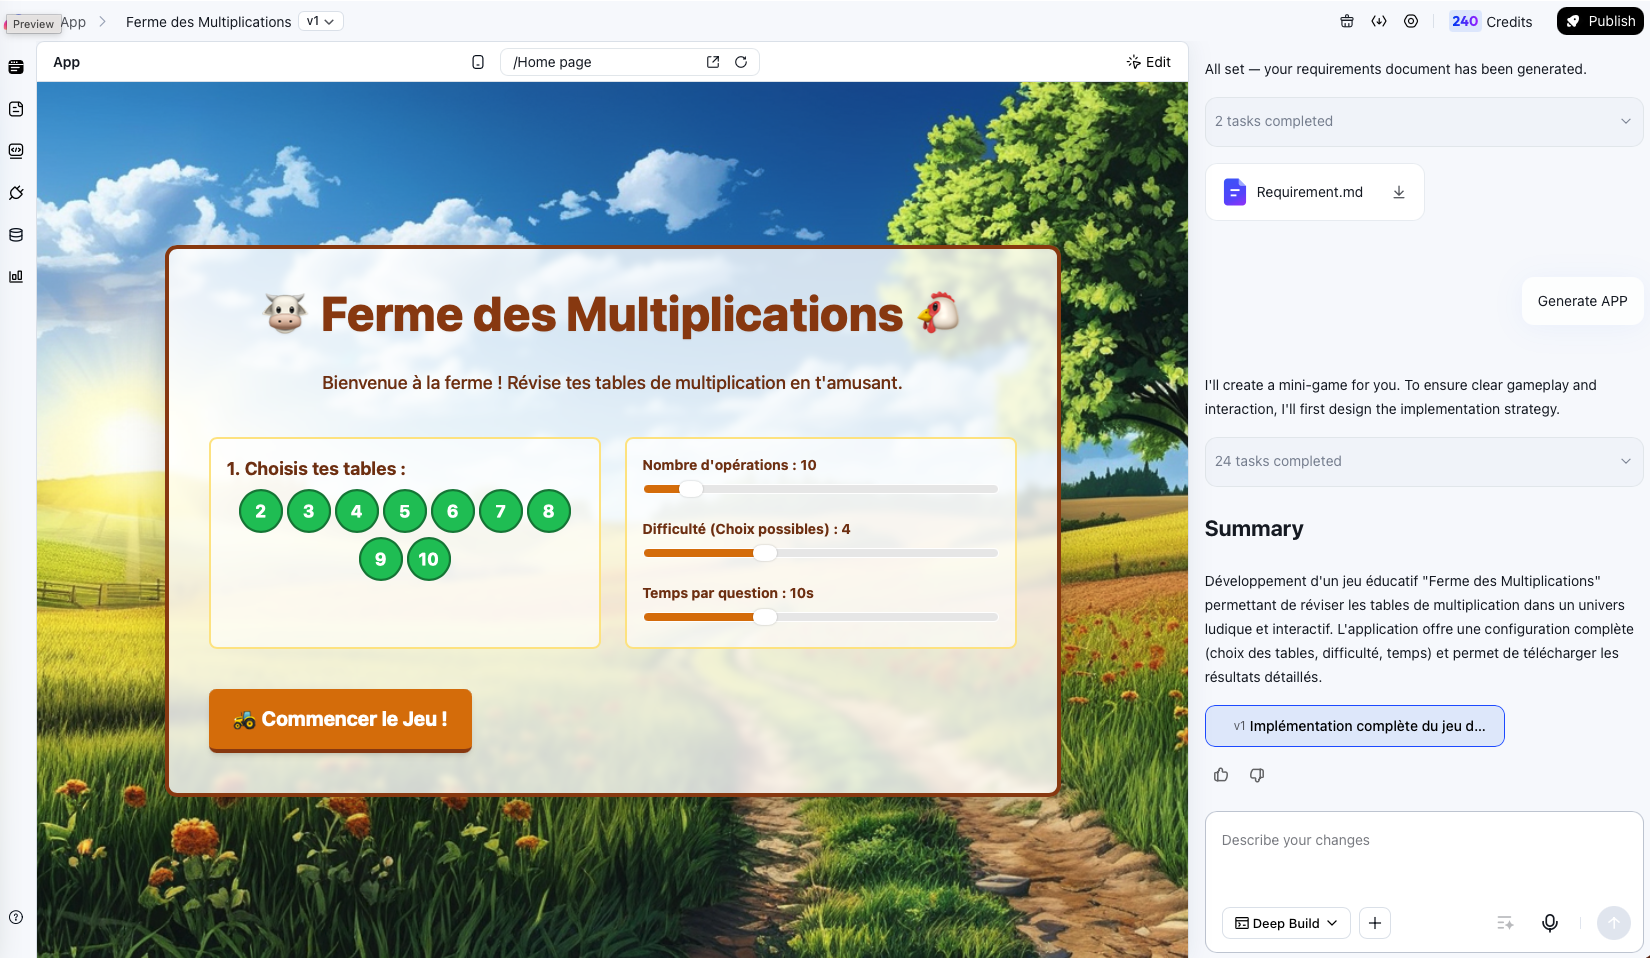The image size is (1650, 958).
Task: Toggle multiplication table 2
Action: 260,511
